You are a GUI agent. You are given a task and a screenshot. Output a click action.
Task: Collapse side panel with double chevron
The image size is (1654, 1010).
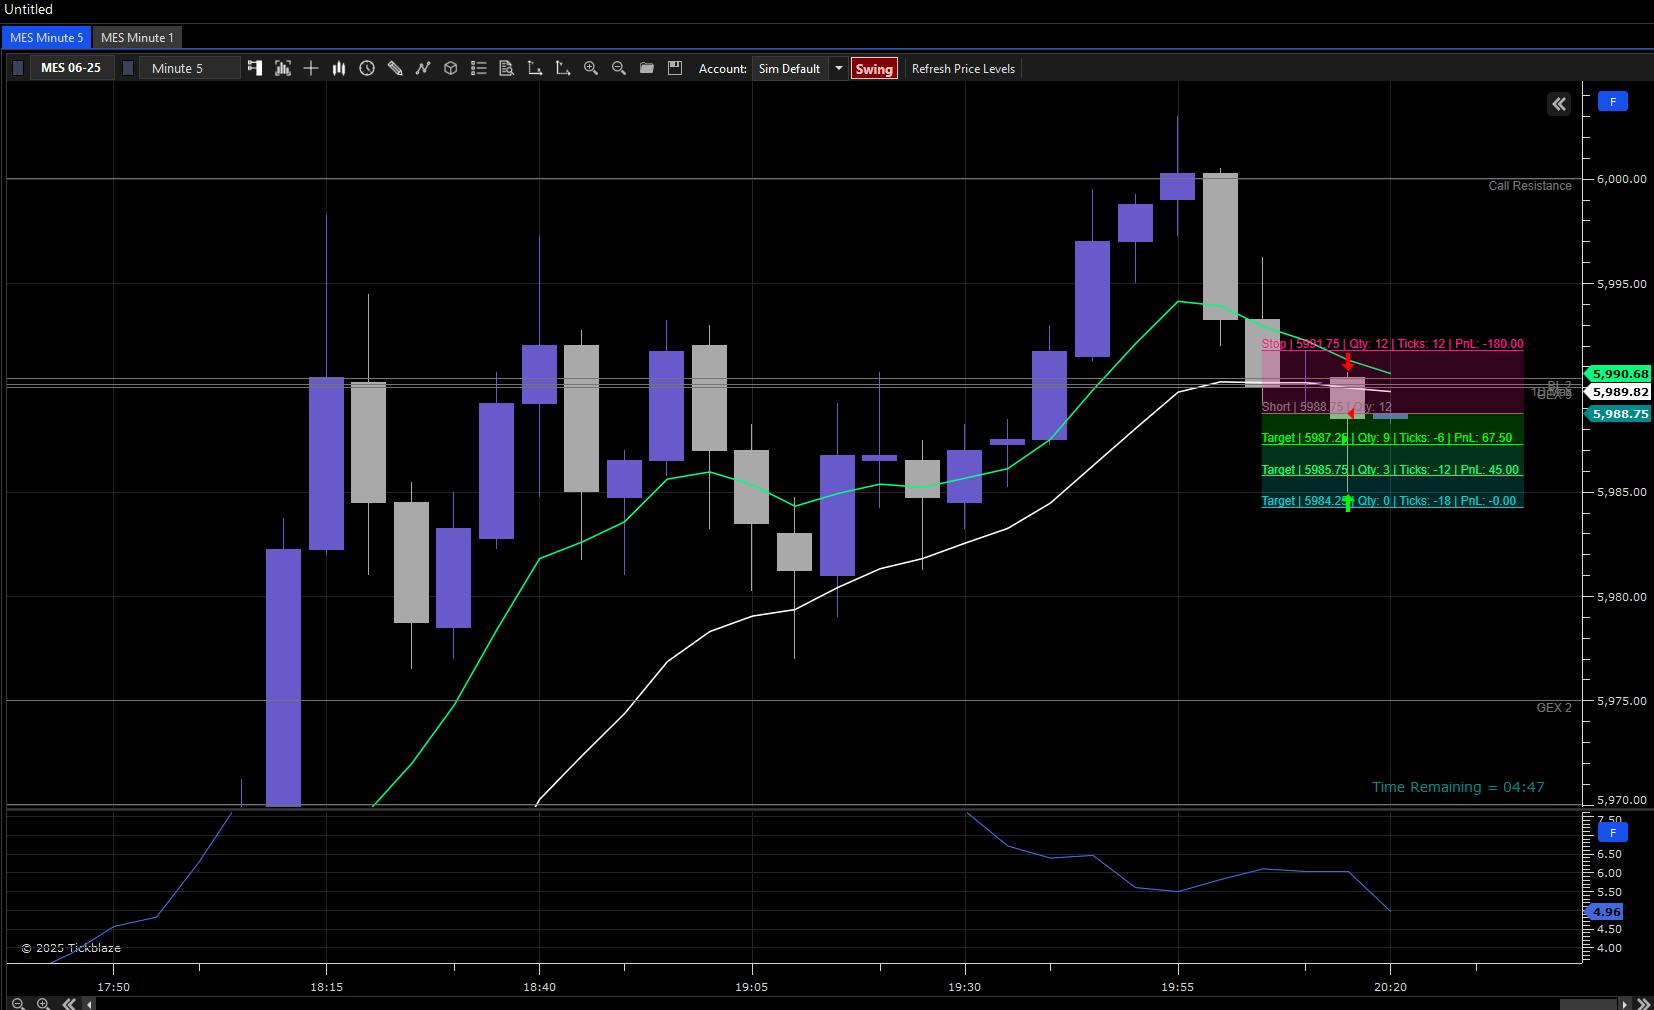point(1559,104)
